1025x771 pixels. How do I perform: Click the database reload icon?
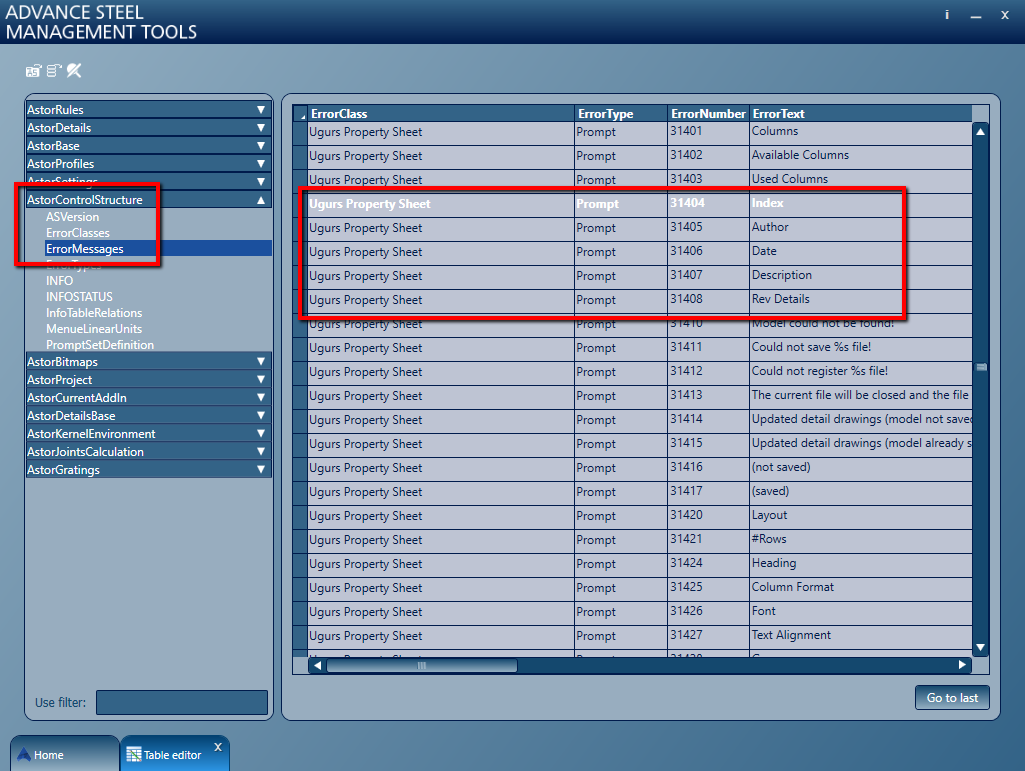pyautogui.click(x=54, y=71)
